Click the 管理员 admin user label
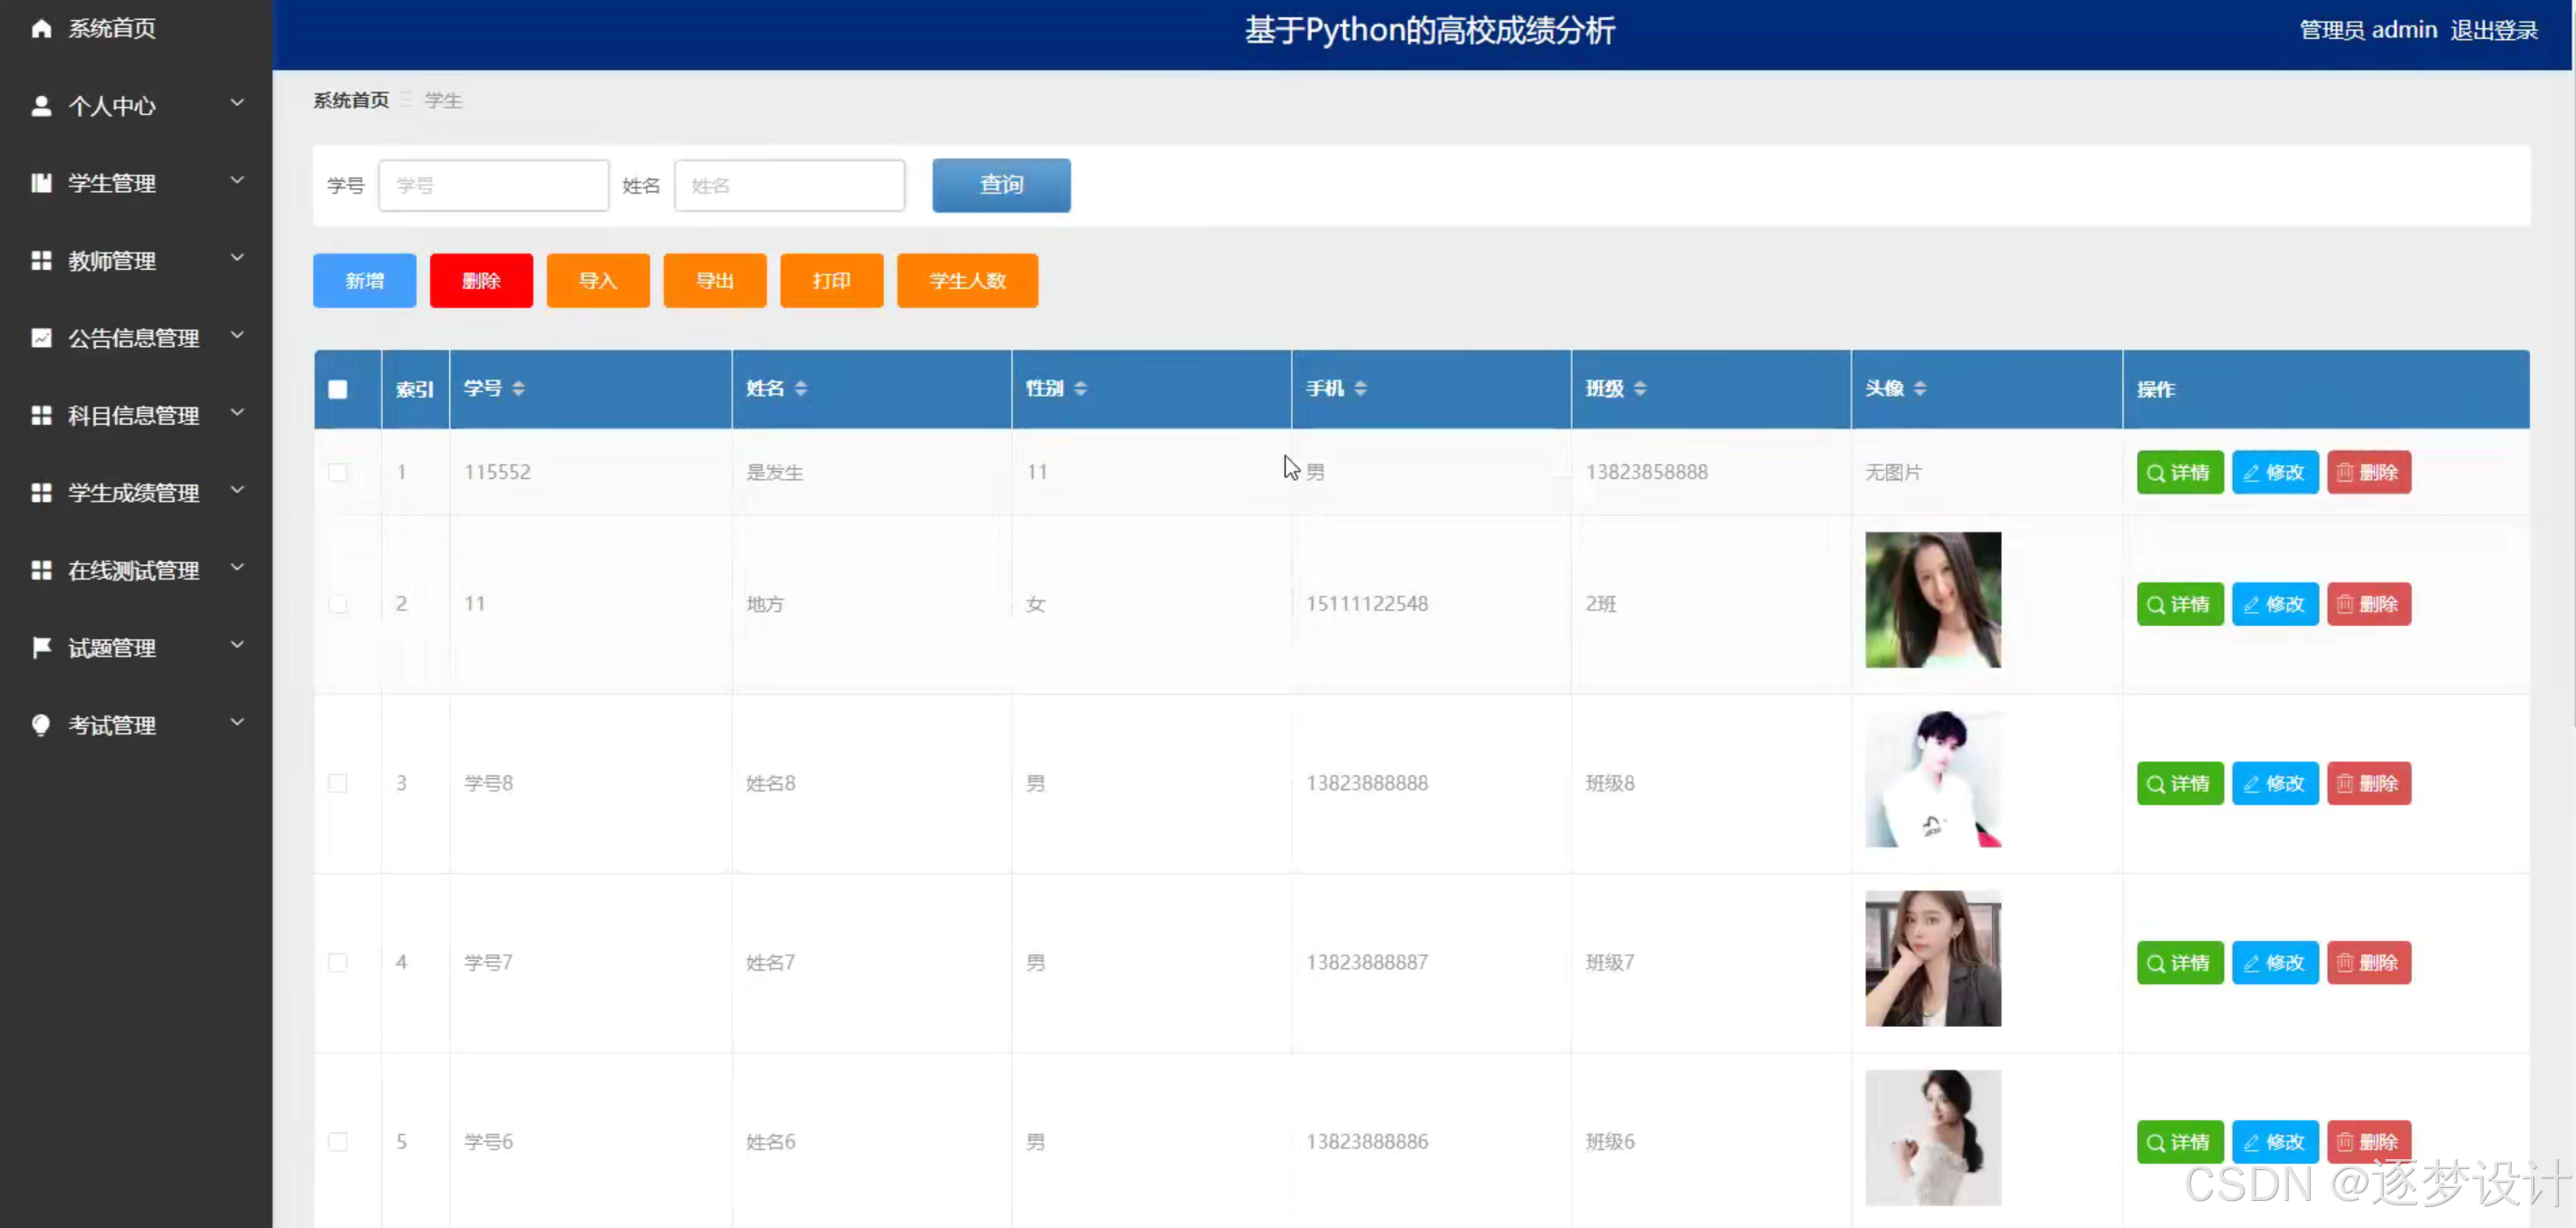 click(x=2368, y=30)
